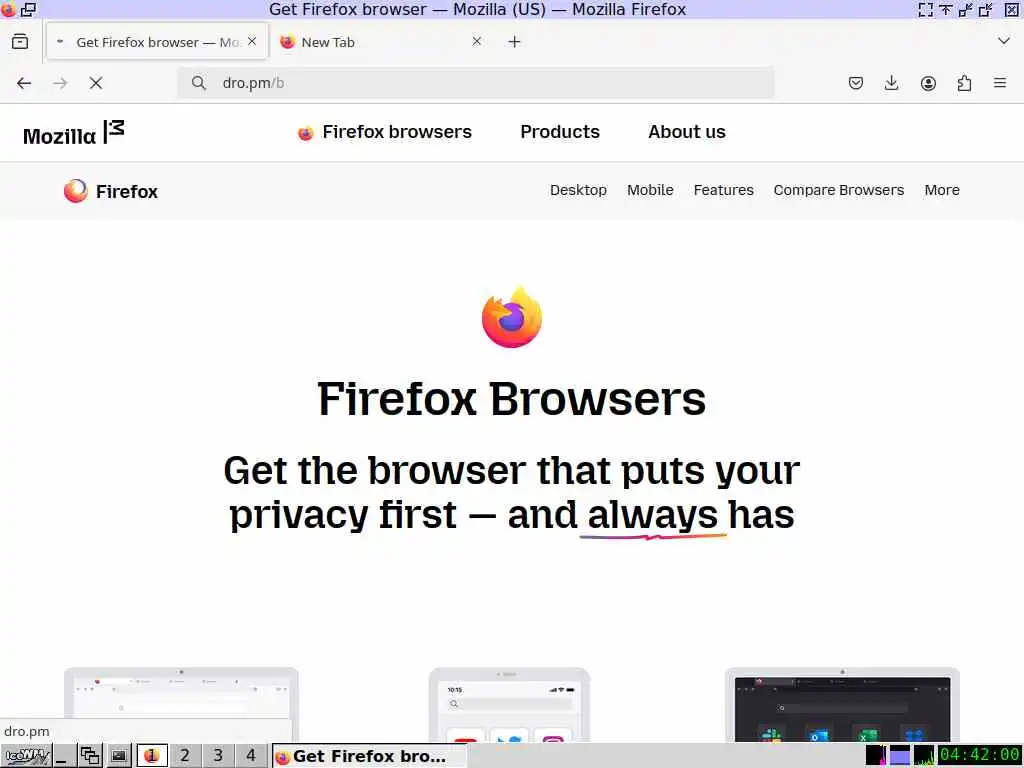Image resolution: width=1024 pixels, height=768 pixels.
Task: Switch to workspace 4
Action: (x=251, y=756)
